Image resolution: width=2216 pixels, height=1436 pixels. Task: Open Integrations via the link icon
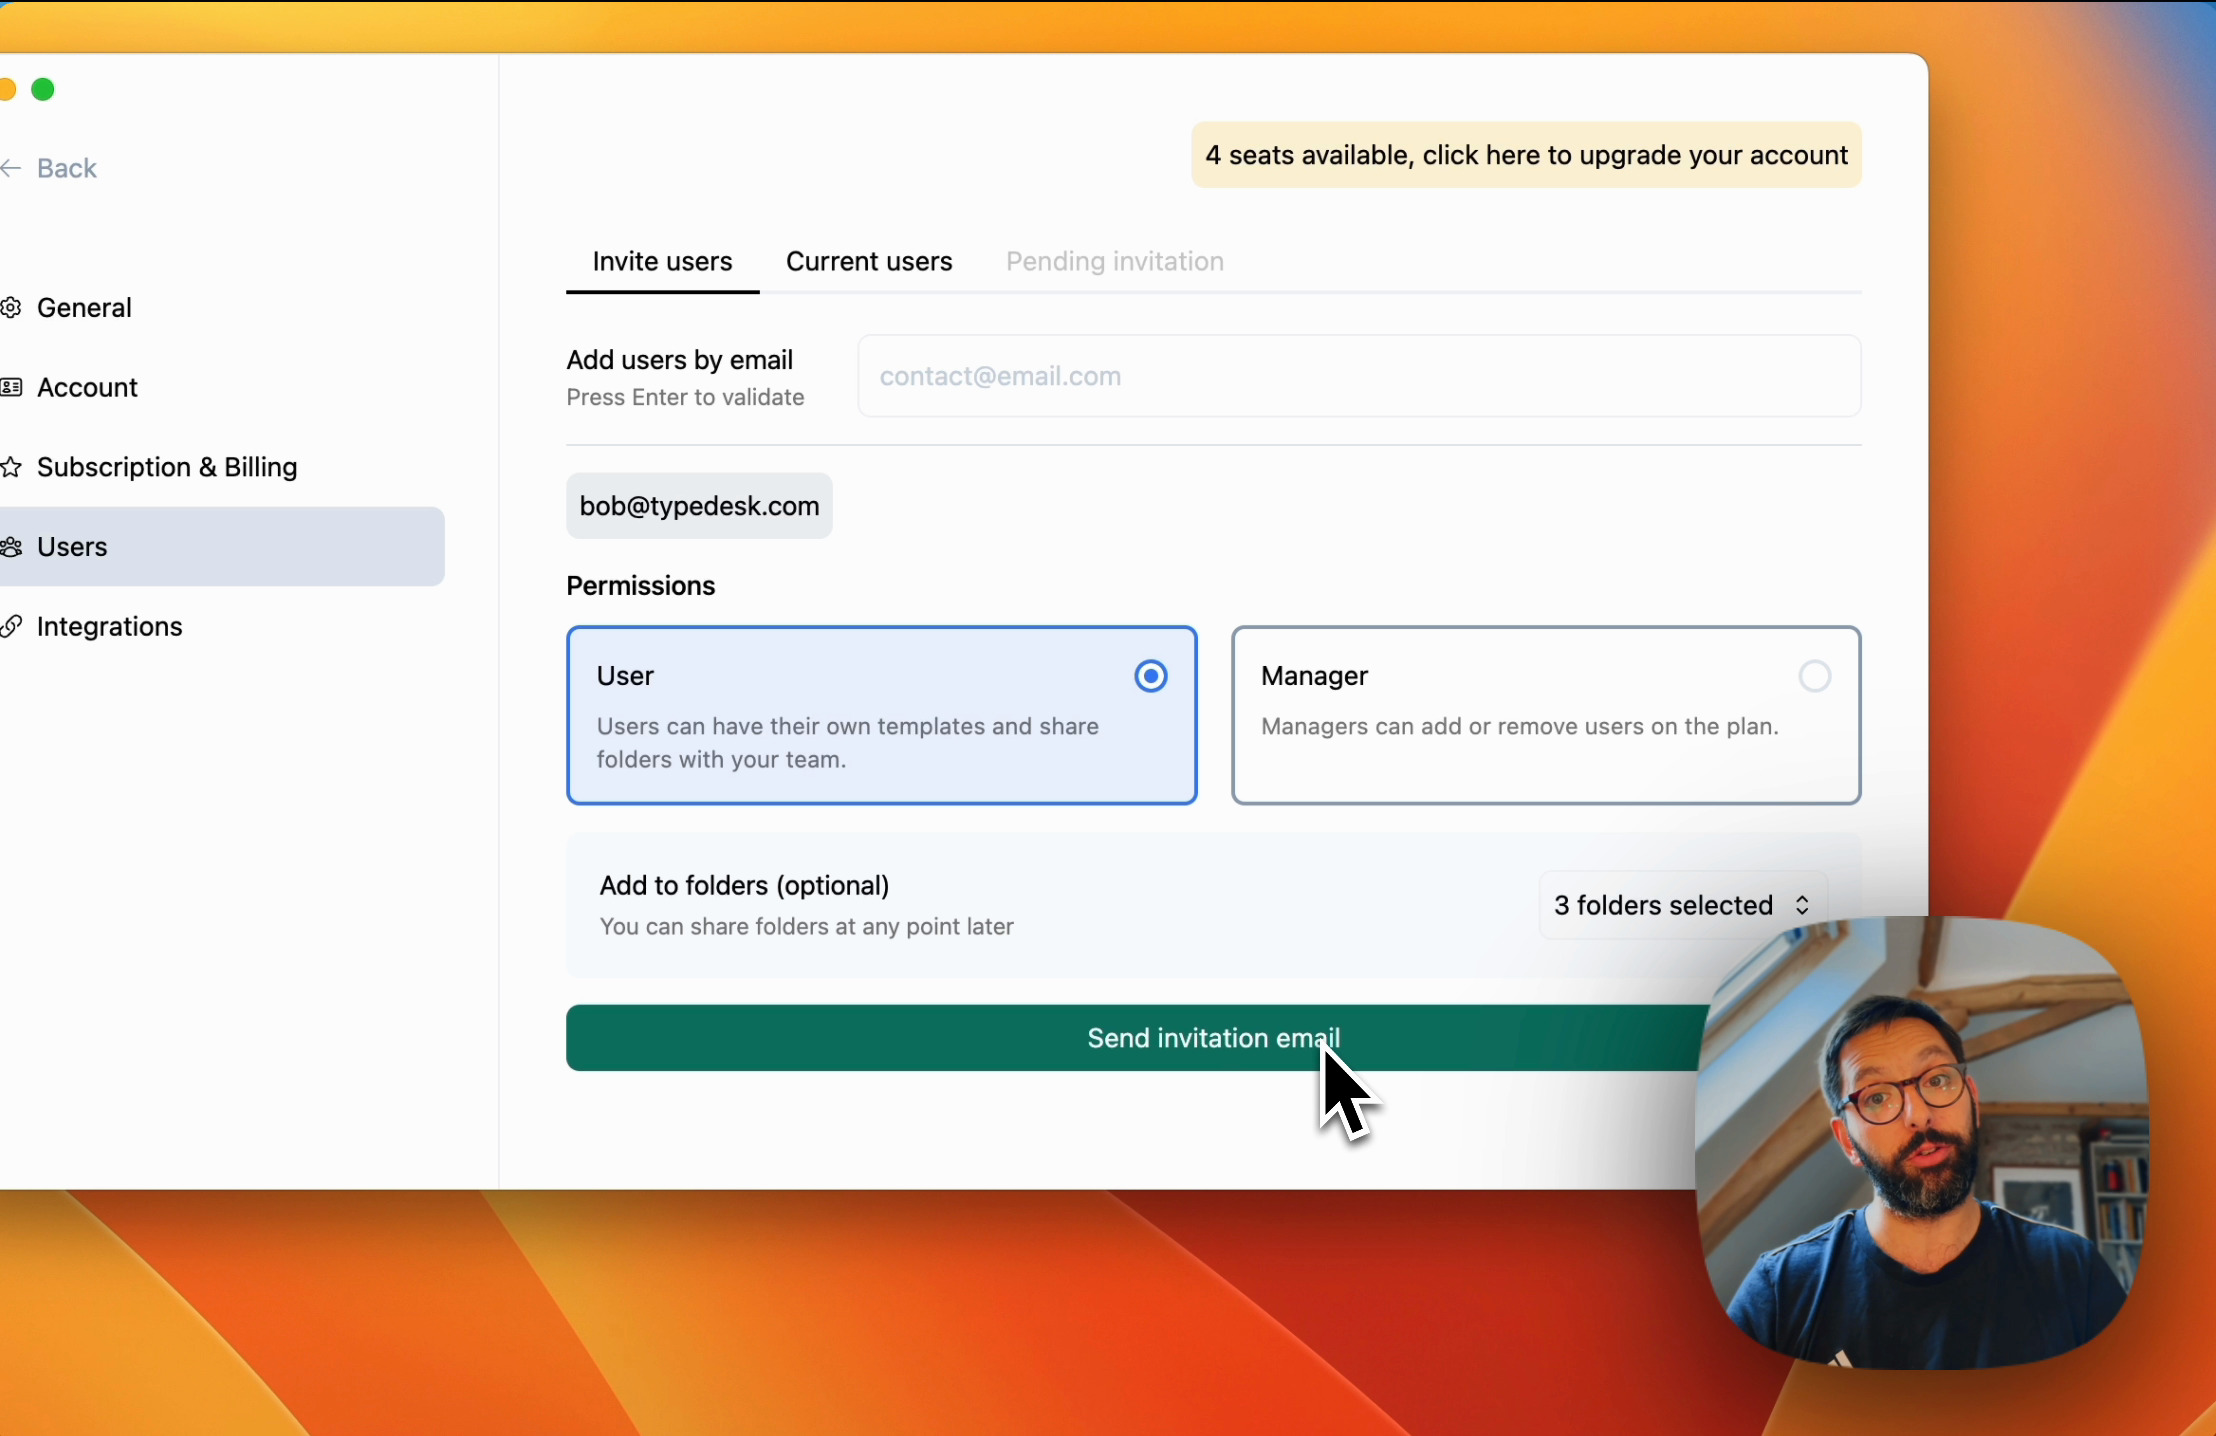[x=12, y=626]
